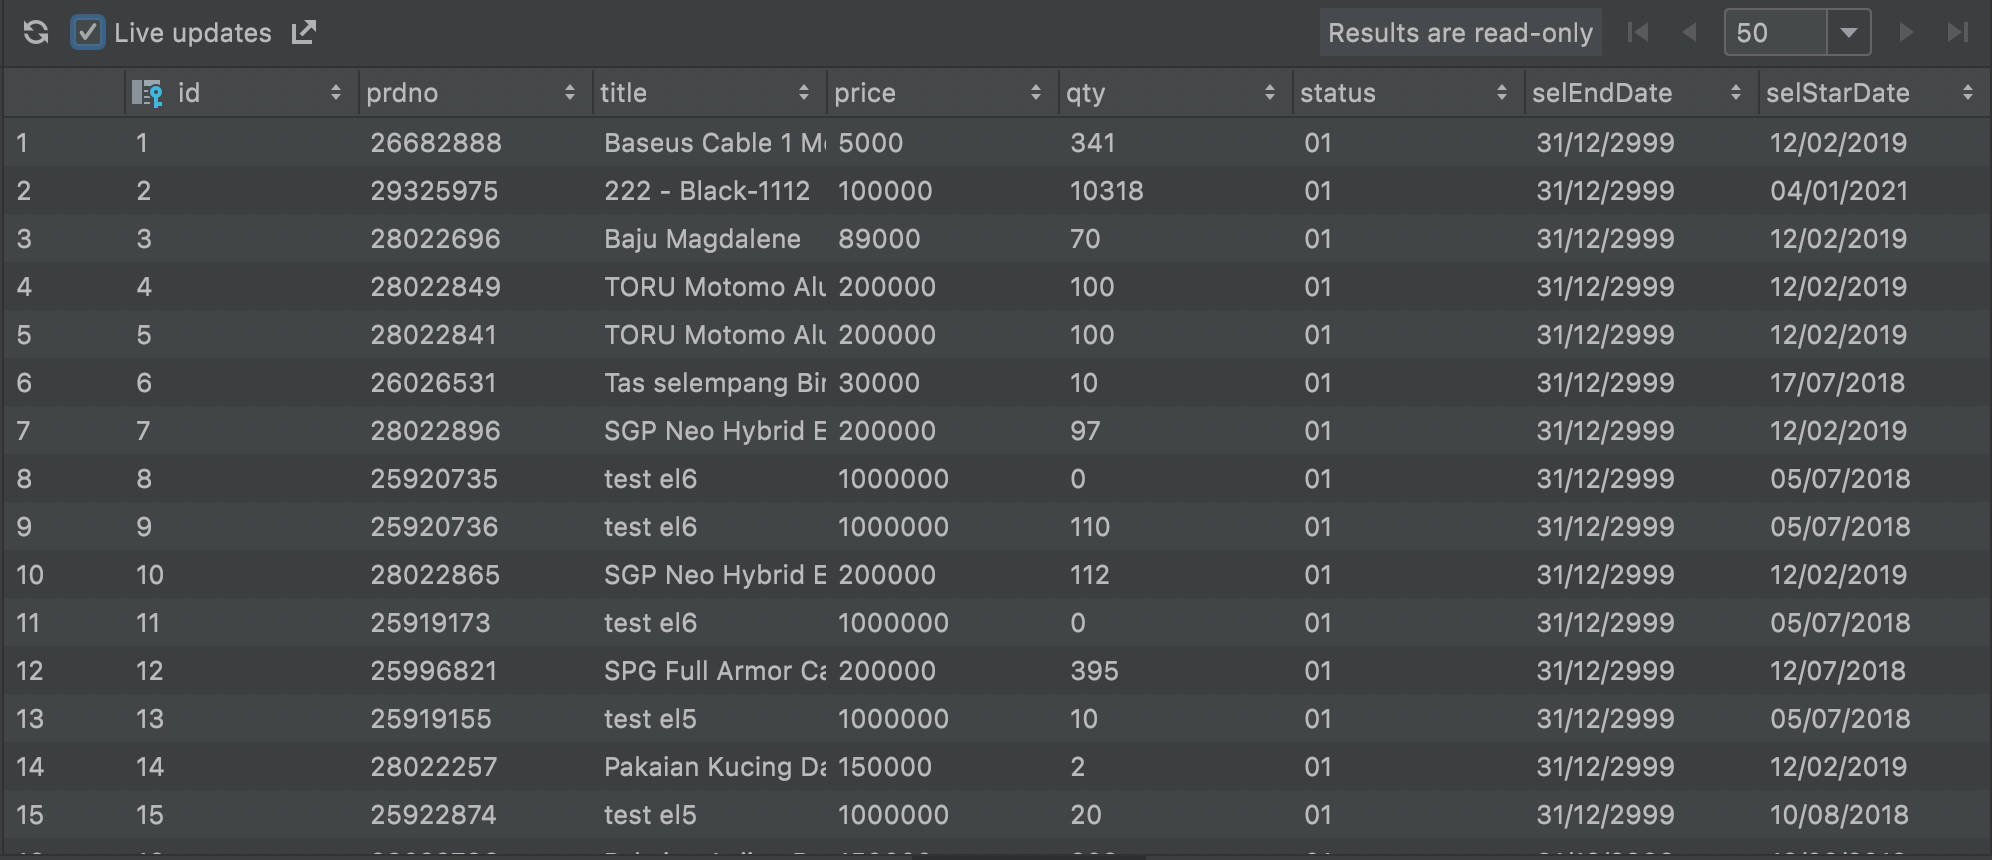Image resolution: width=1992 pixels, height=860 pixels.
Task: Toggle Live updates checkbox
Action: click(88, 33)
